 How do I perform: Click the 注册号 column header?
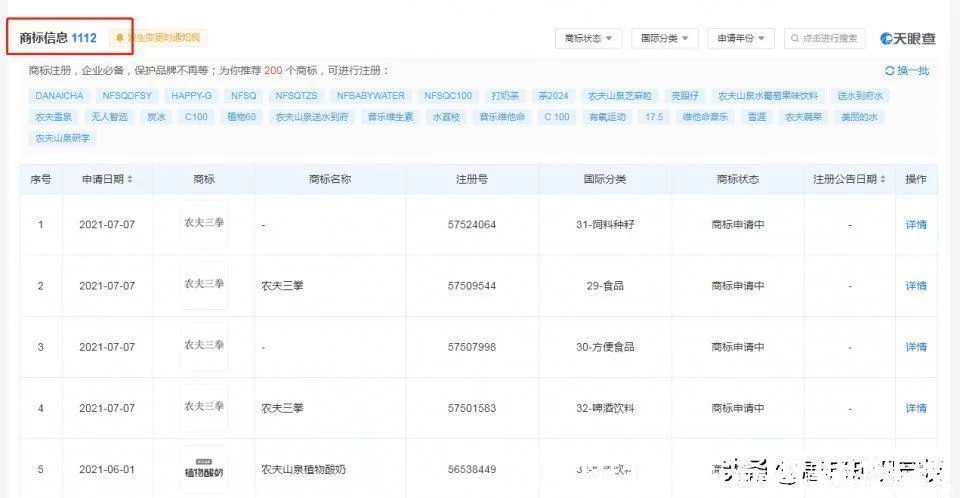click(x=472, y=179)
